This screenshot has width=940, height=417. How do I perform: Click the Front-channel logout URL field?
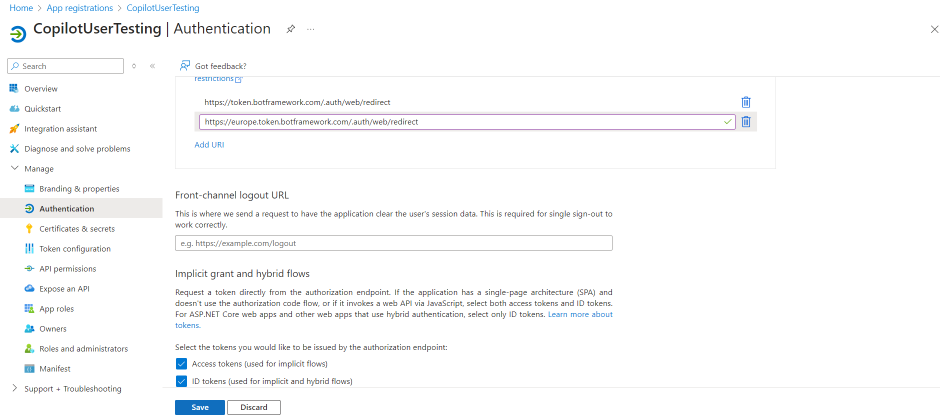pyautogui.click(x=393, y=243)
